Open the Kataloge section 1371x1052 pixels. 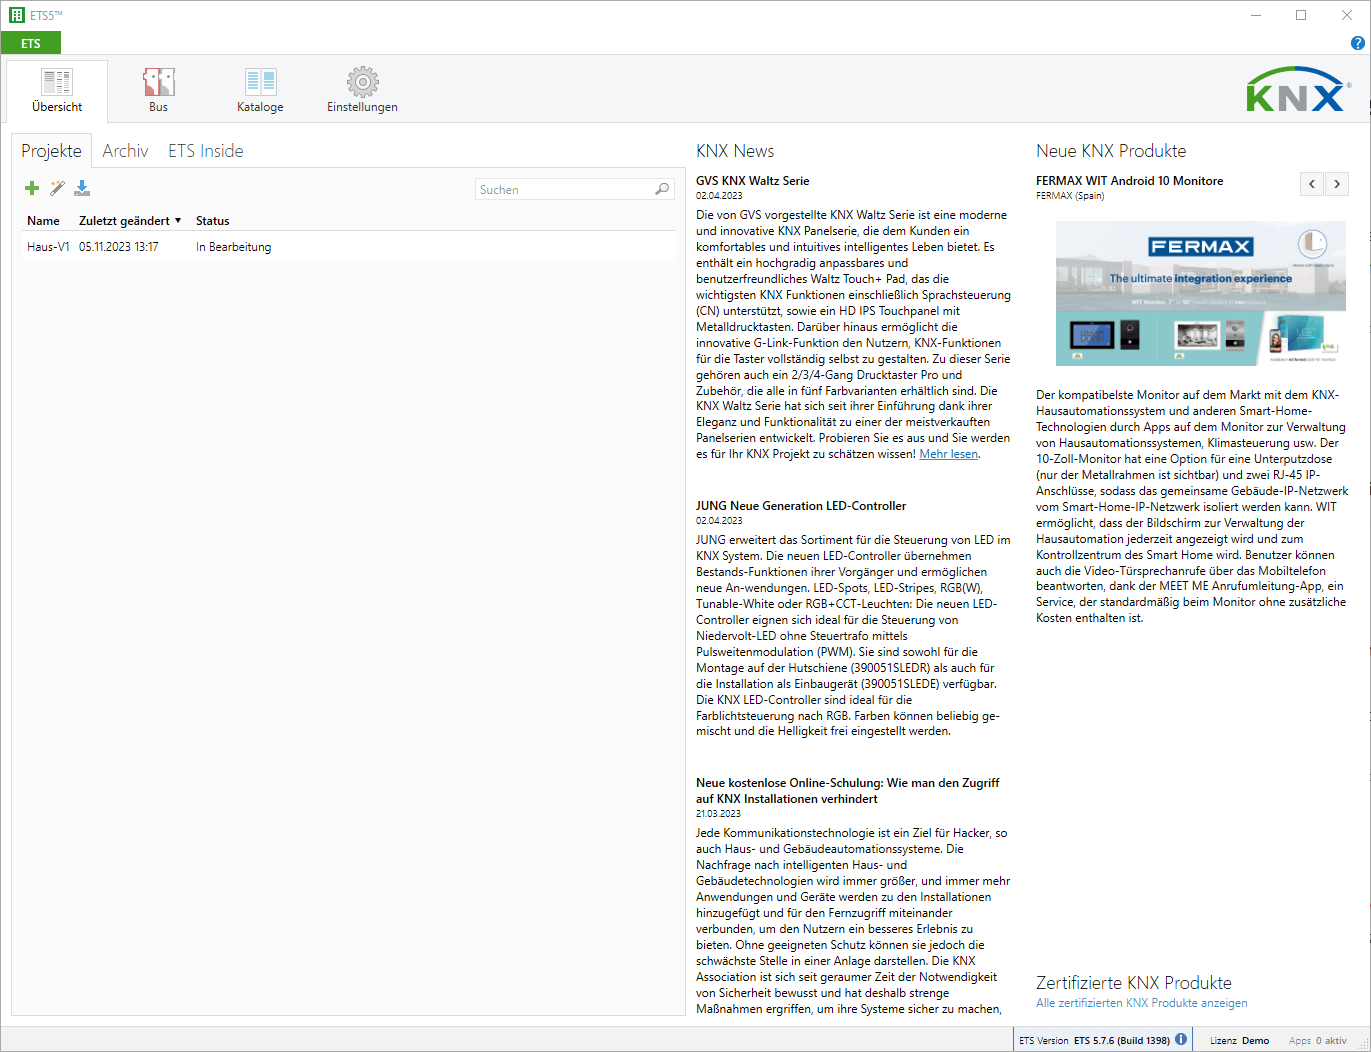coord(260,91)
